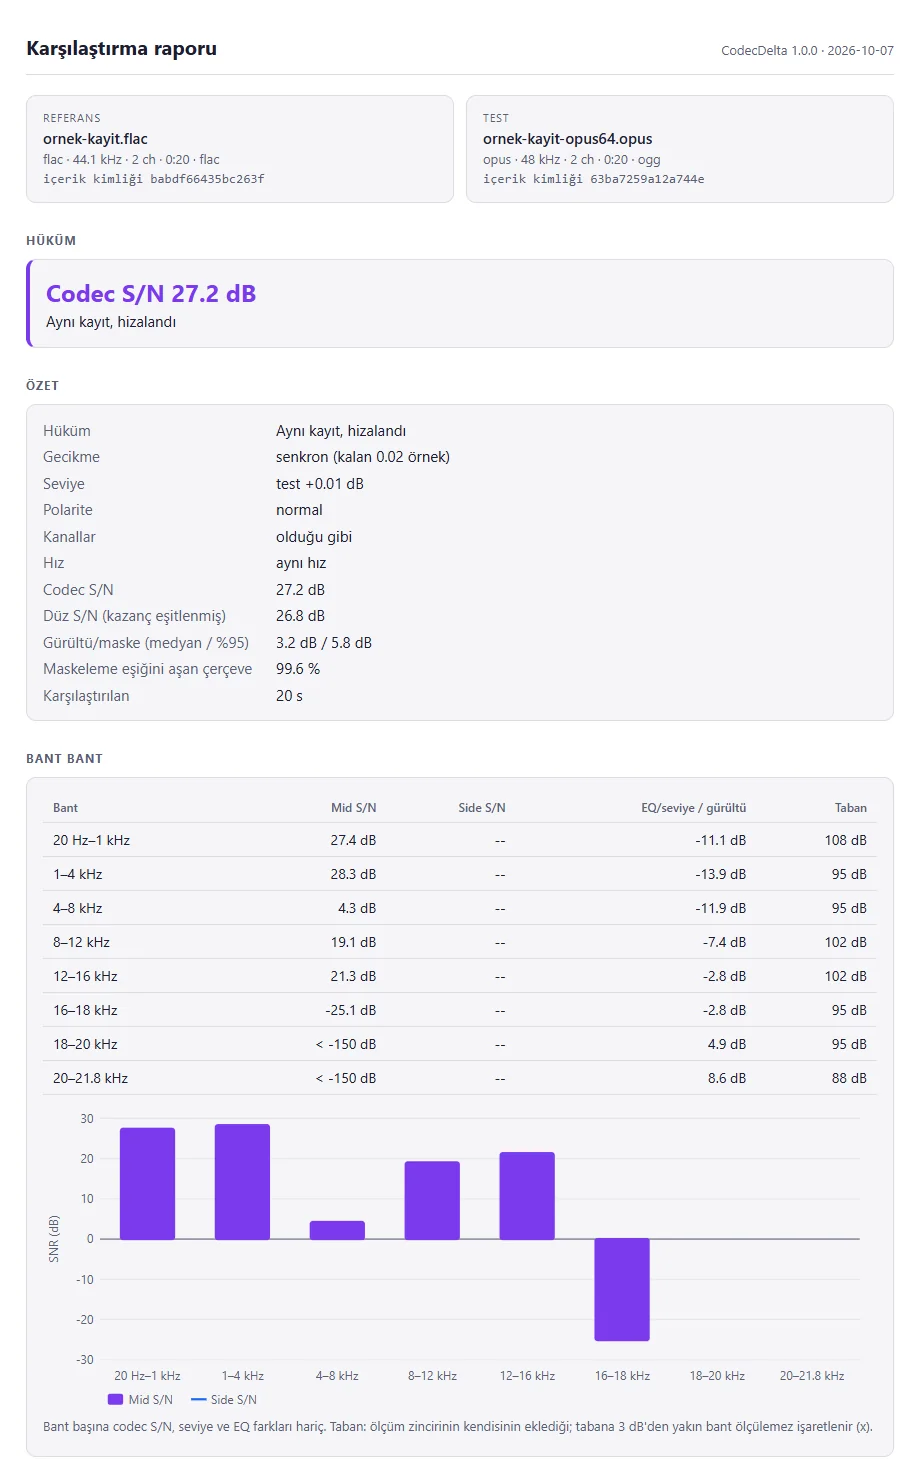Click the "senkron (kalan 0.02 örnek)" value
This screenshot has width=920, height=1470.
[363, 457]
